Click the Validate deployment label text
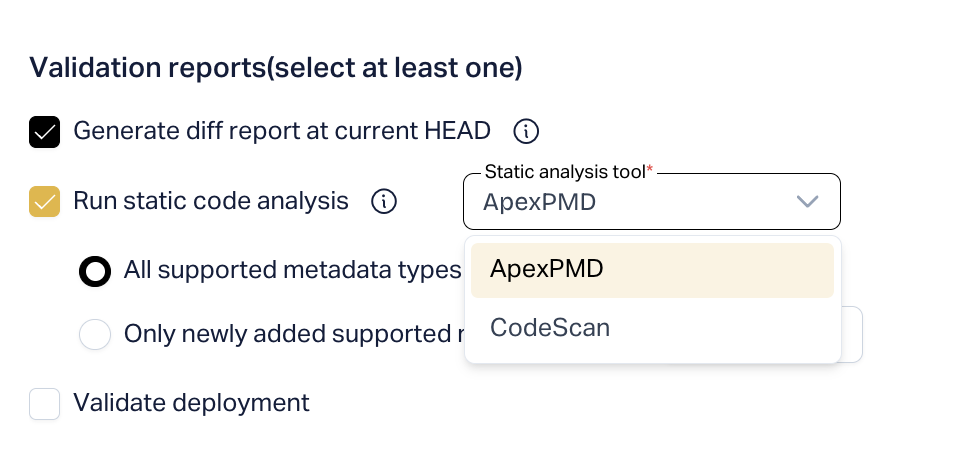 click(x=191, y=404)
